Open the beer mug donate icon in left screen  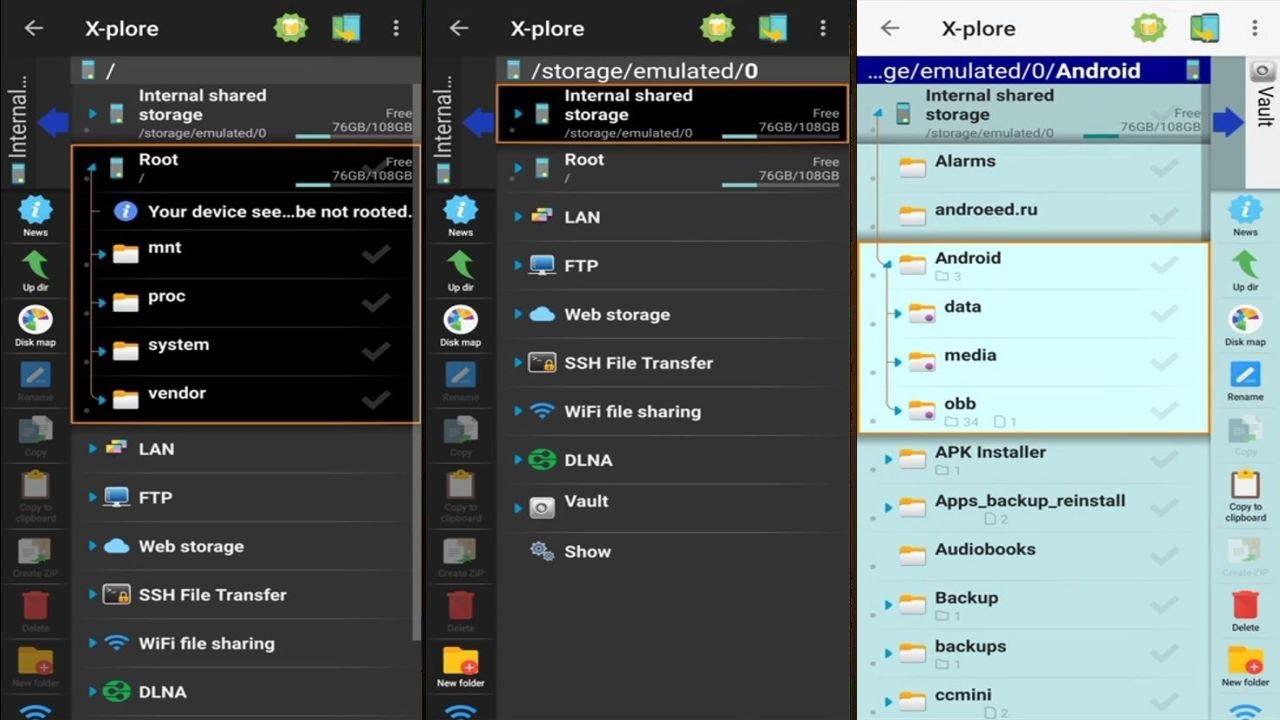point(291,28)
